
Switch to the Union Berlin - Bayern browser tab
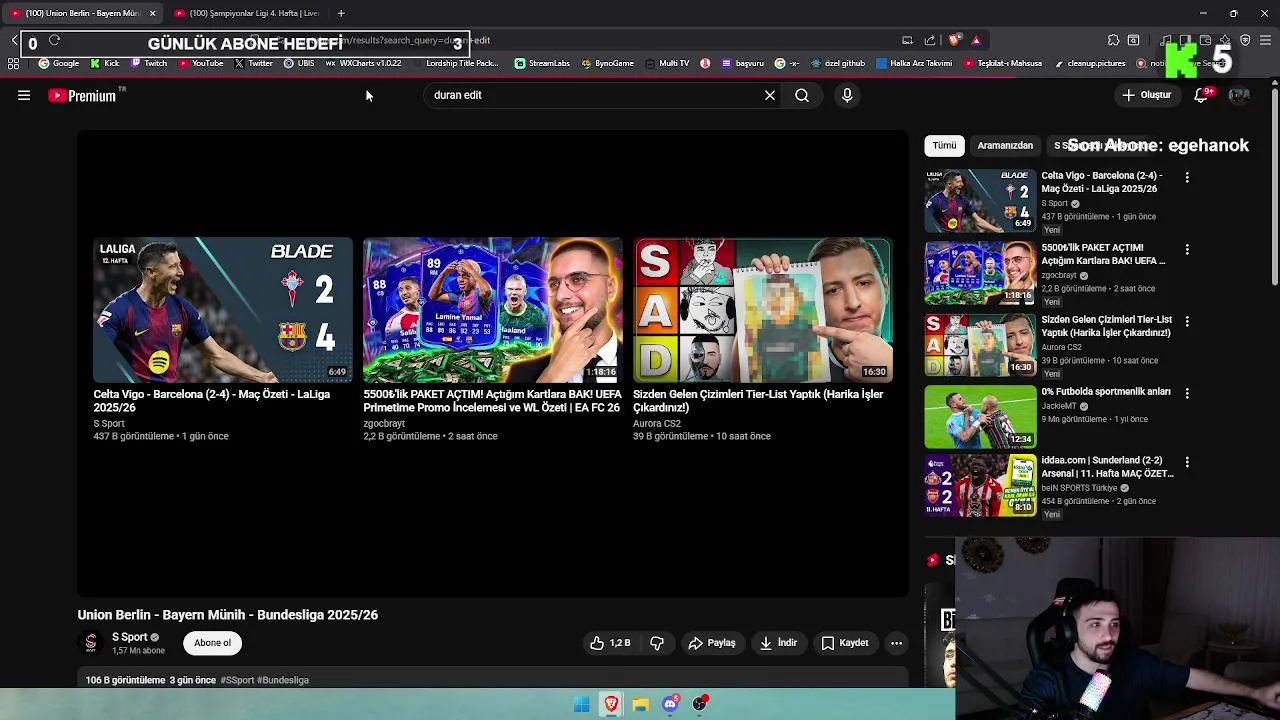click(x=82, y=13)
